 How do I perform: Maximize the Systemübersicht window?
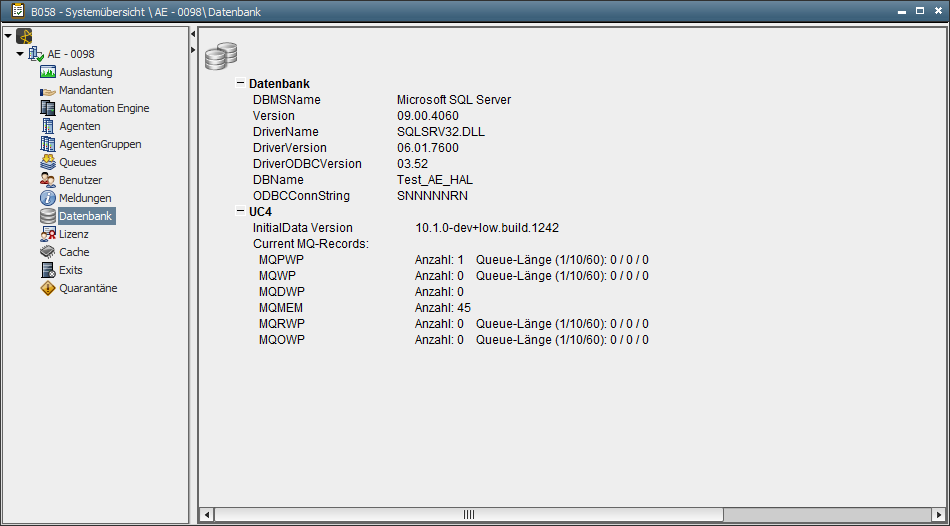coord(920,10)
